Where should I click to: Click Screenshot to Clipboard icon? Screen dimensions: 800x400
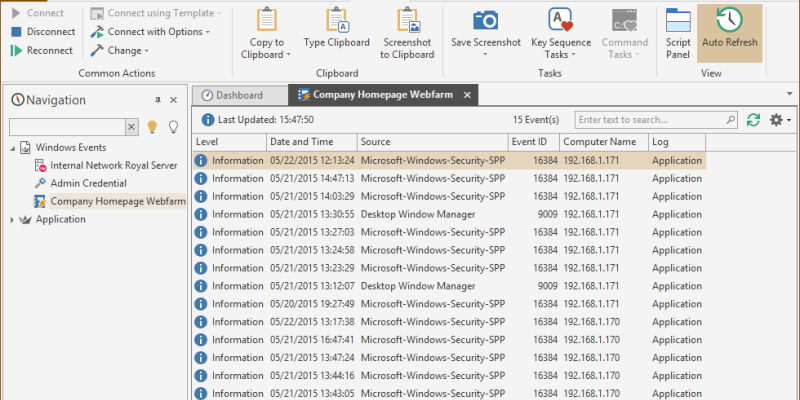(x=406, y=21)
